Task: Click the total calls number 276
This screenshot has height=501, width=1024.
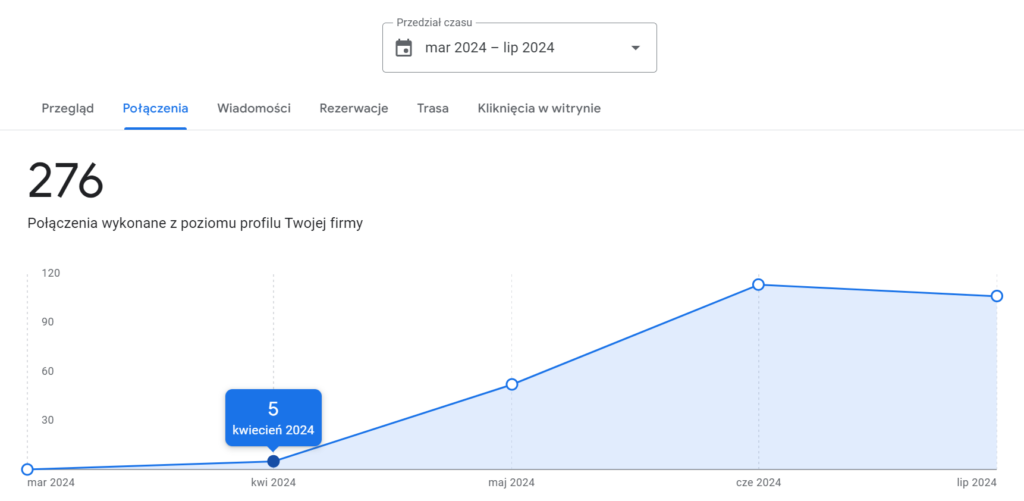Action: point(66,181)
